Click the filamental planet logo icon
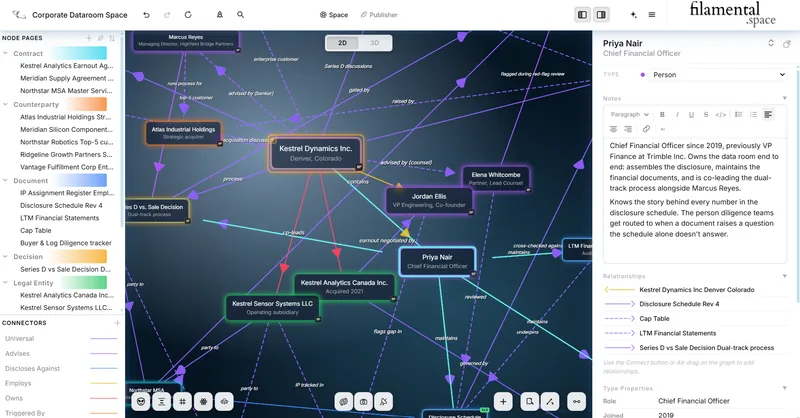Image resolution: width=800 pixels, height=418 pixels. click(x=19, y=15)
